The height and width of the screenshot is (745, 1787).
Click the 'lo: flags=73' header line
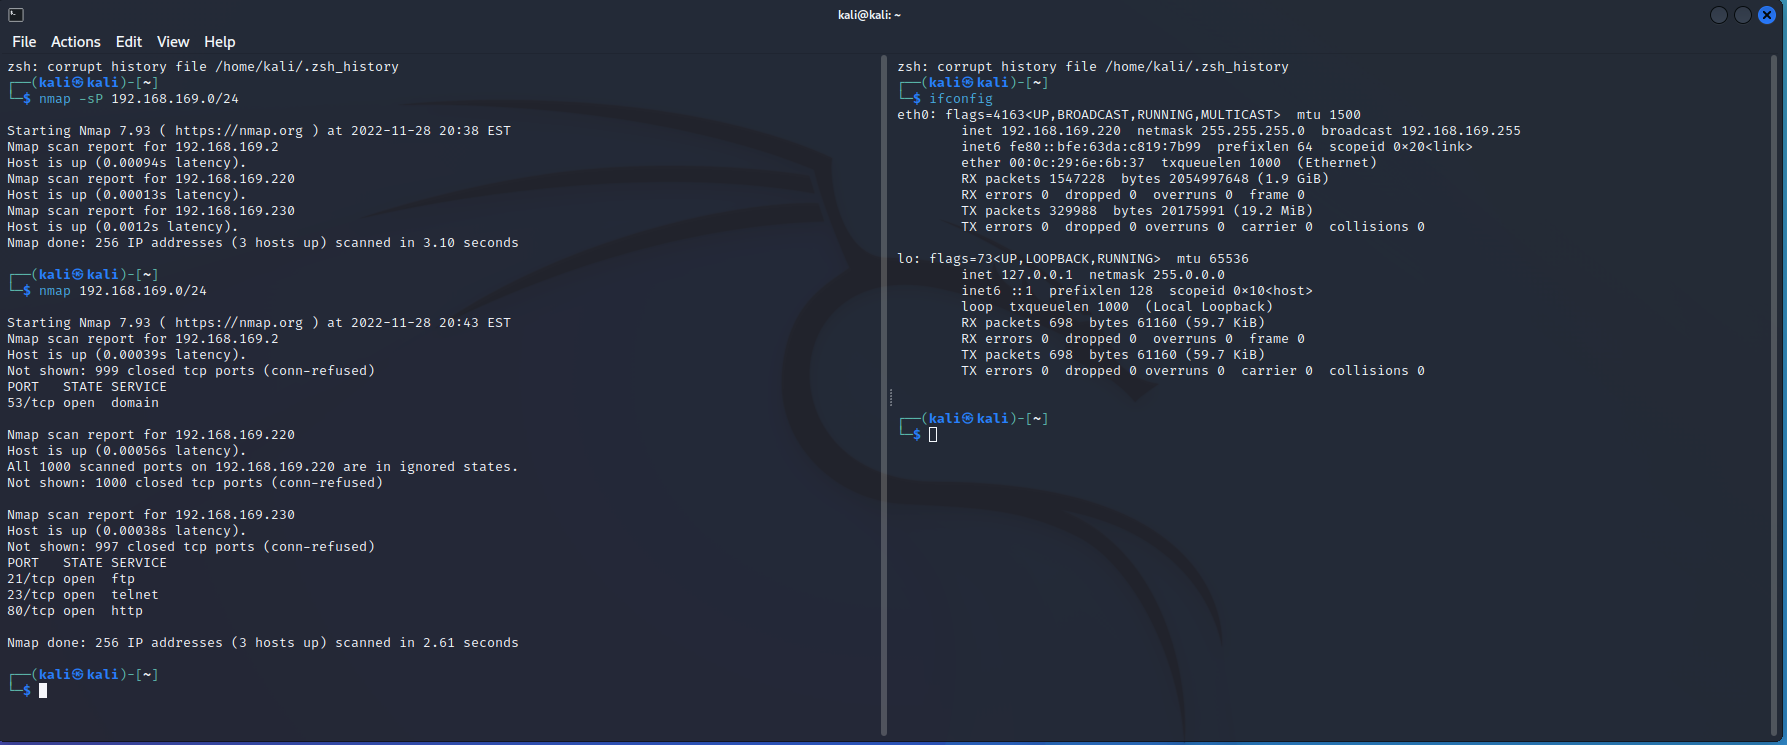pos(1073,259)
